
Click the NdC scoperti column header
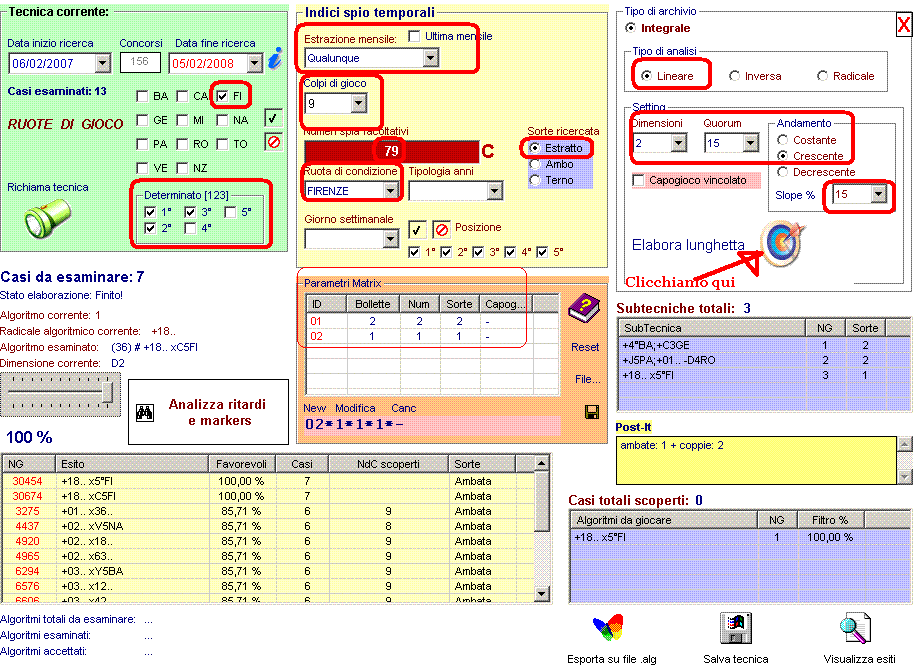pos(388,464)
